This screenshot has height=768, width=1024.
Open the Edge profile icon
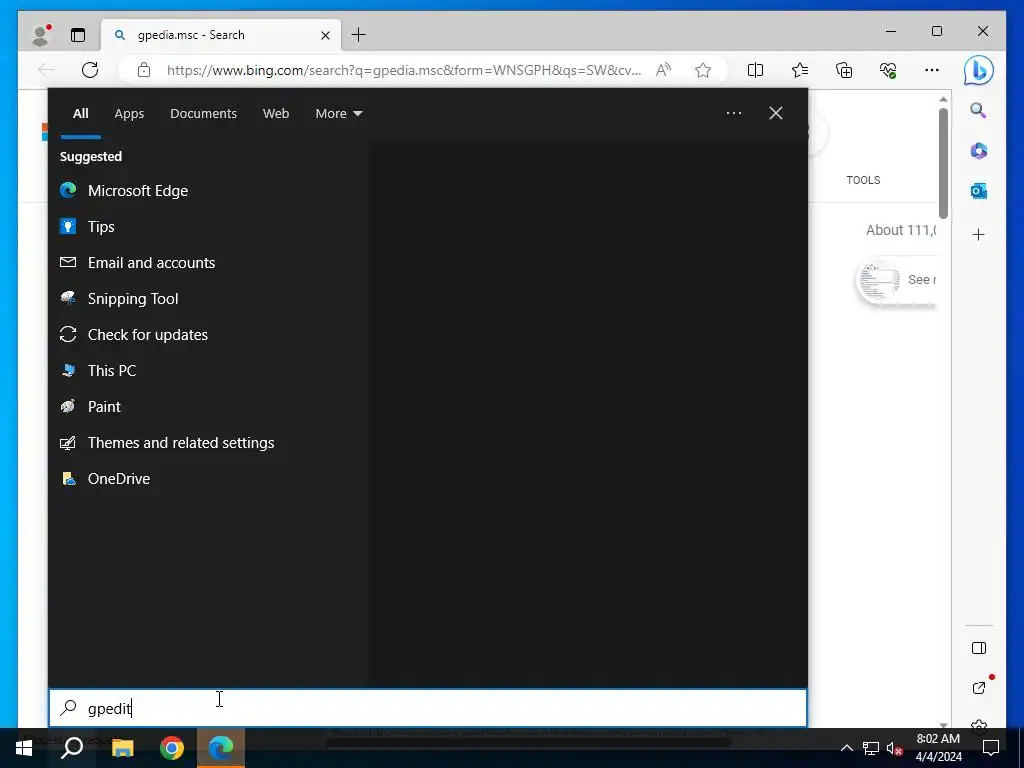click(x=40, y=35)
